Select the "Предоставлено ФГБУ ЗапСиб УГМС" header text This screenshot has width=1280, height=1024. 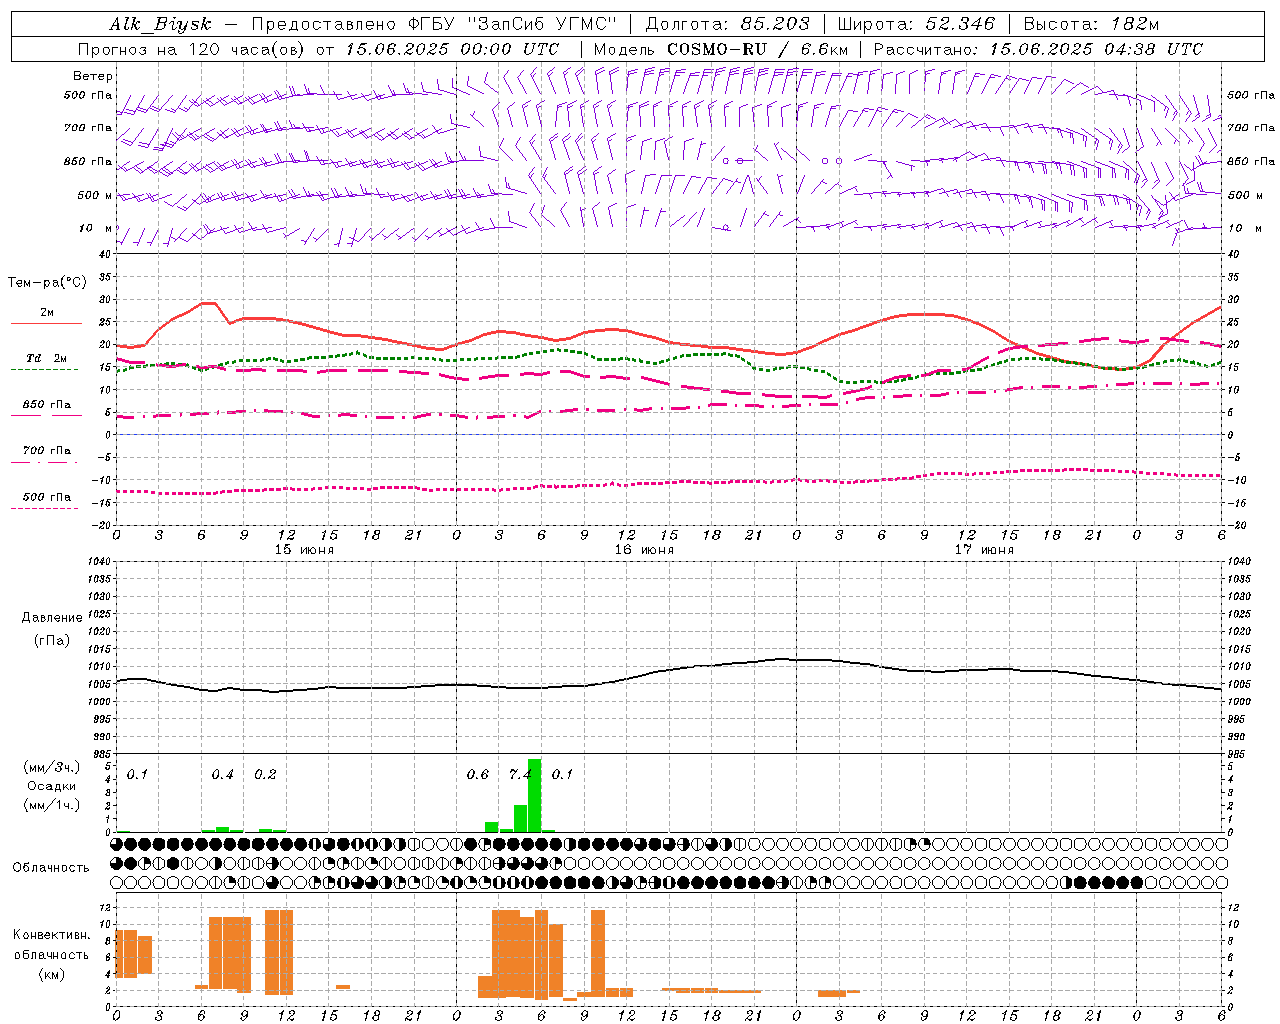[434, 25]
